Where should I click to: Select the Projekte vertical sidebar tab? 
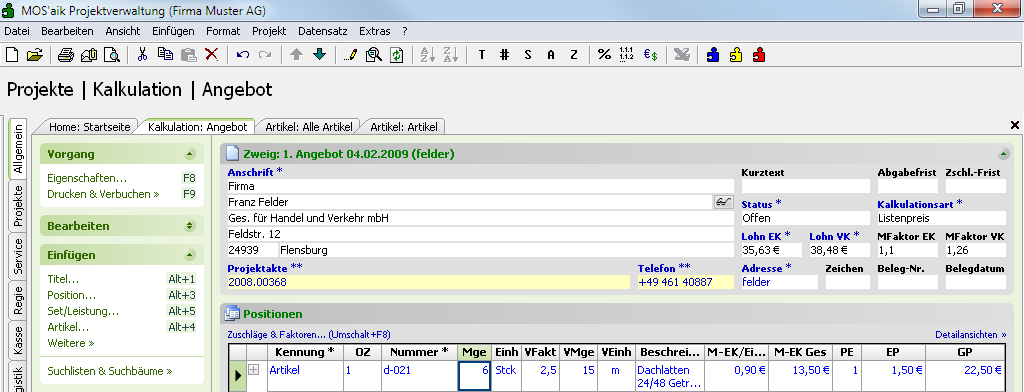pos(18,205)
